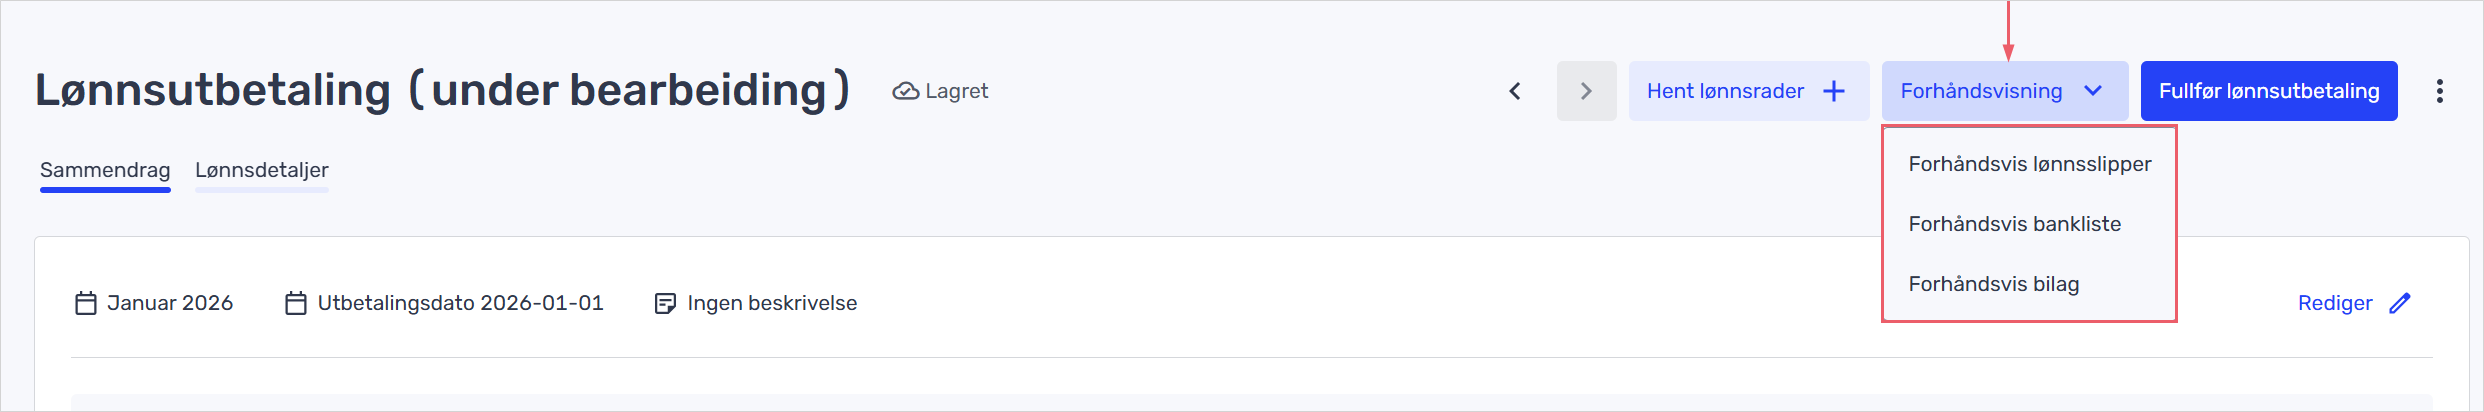Switch to the Lønnsdetaljer tab
The image size is (2484, 412).
coord(262,170)
